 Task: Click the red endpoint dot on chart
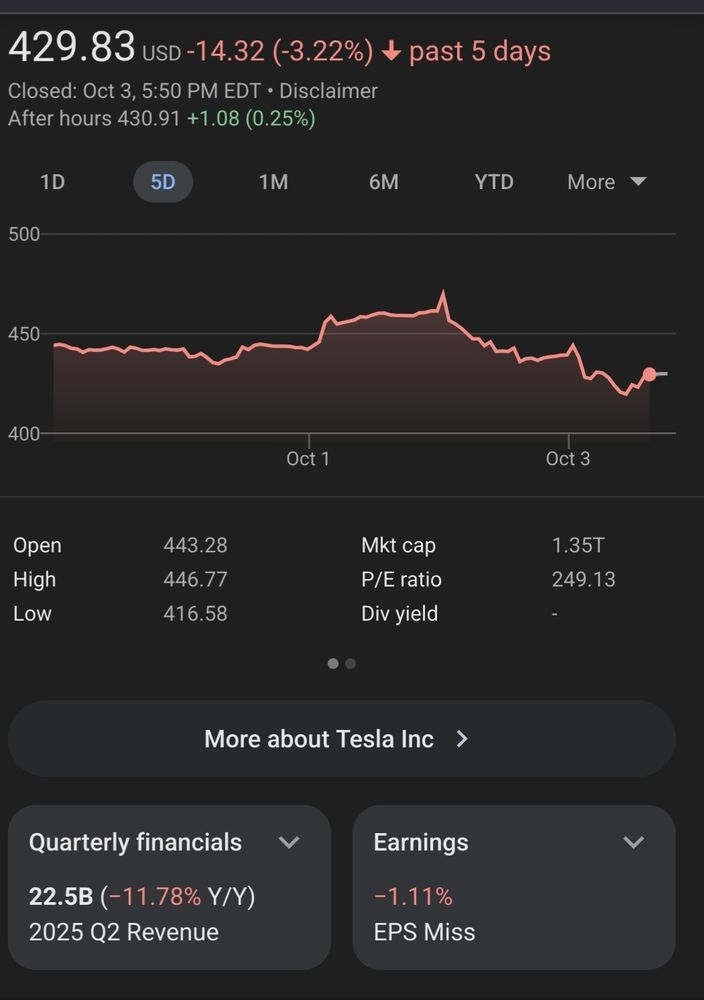point(650,374)
